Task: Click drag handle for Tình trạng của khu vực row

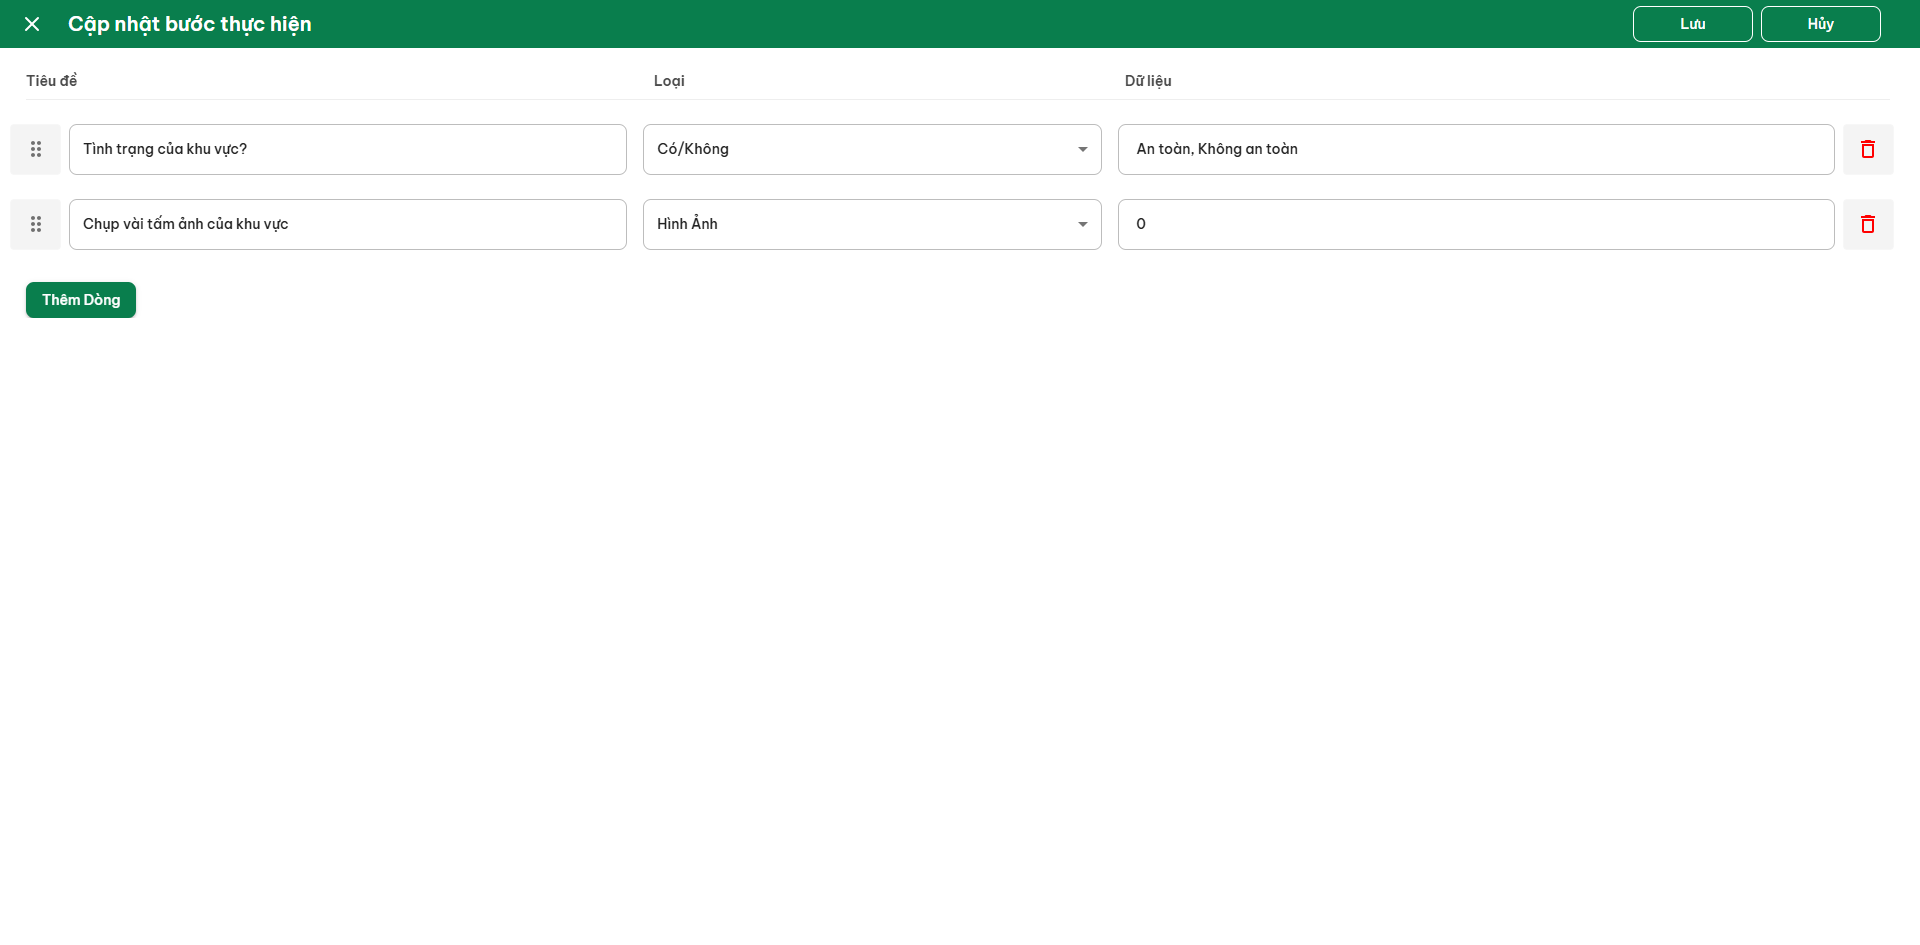Action: pyautogui.click(x=36, y=149)
